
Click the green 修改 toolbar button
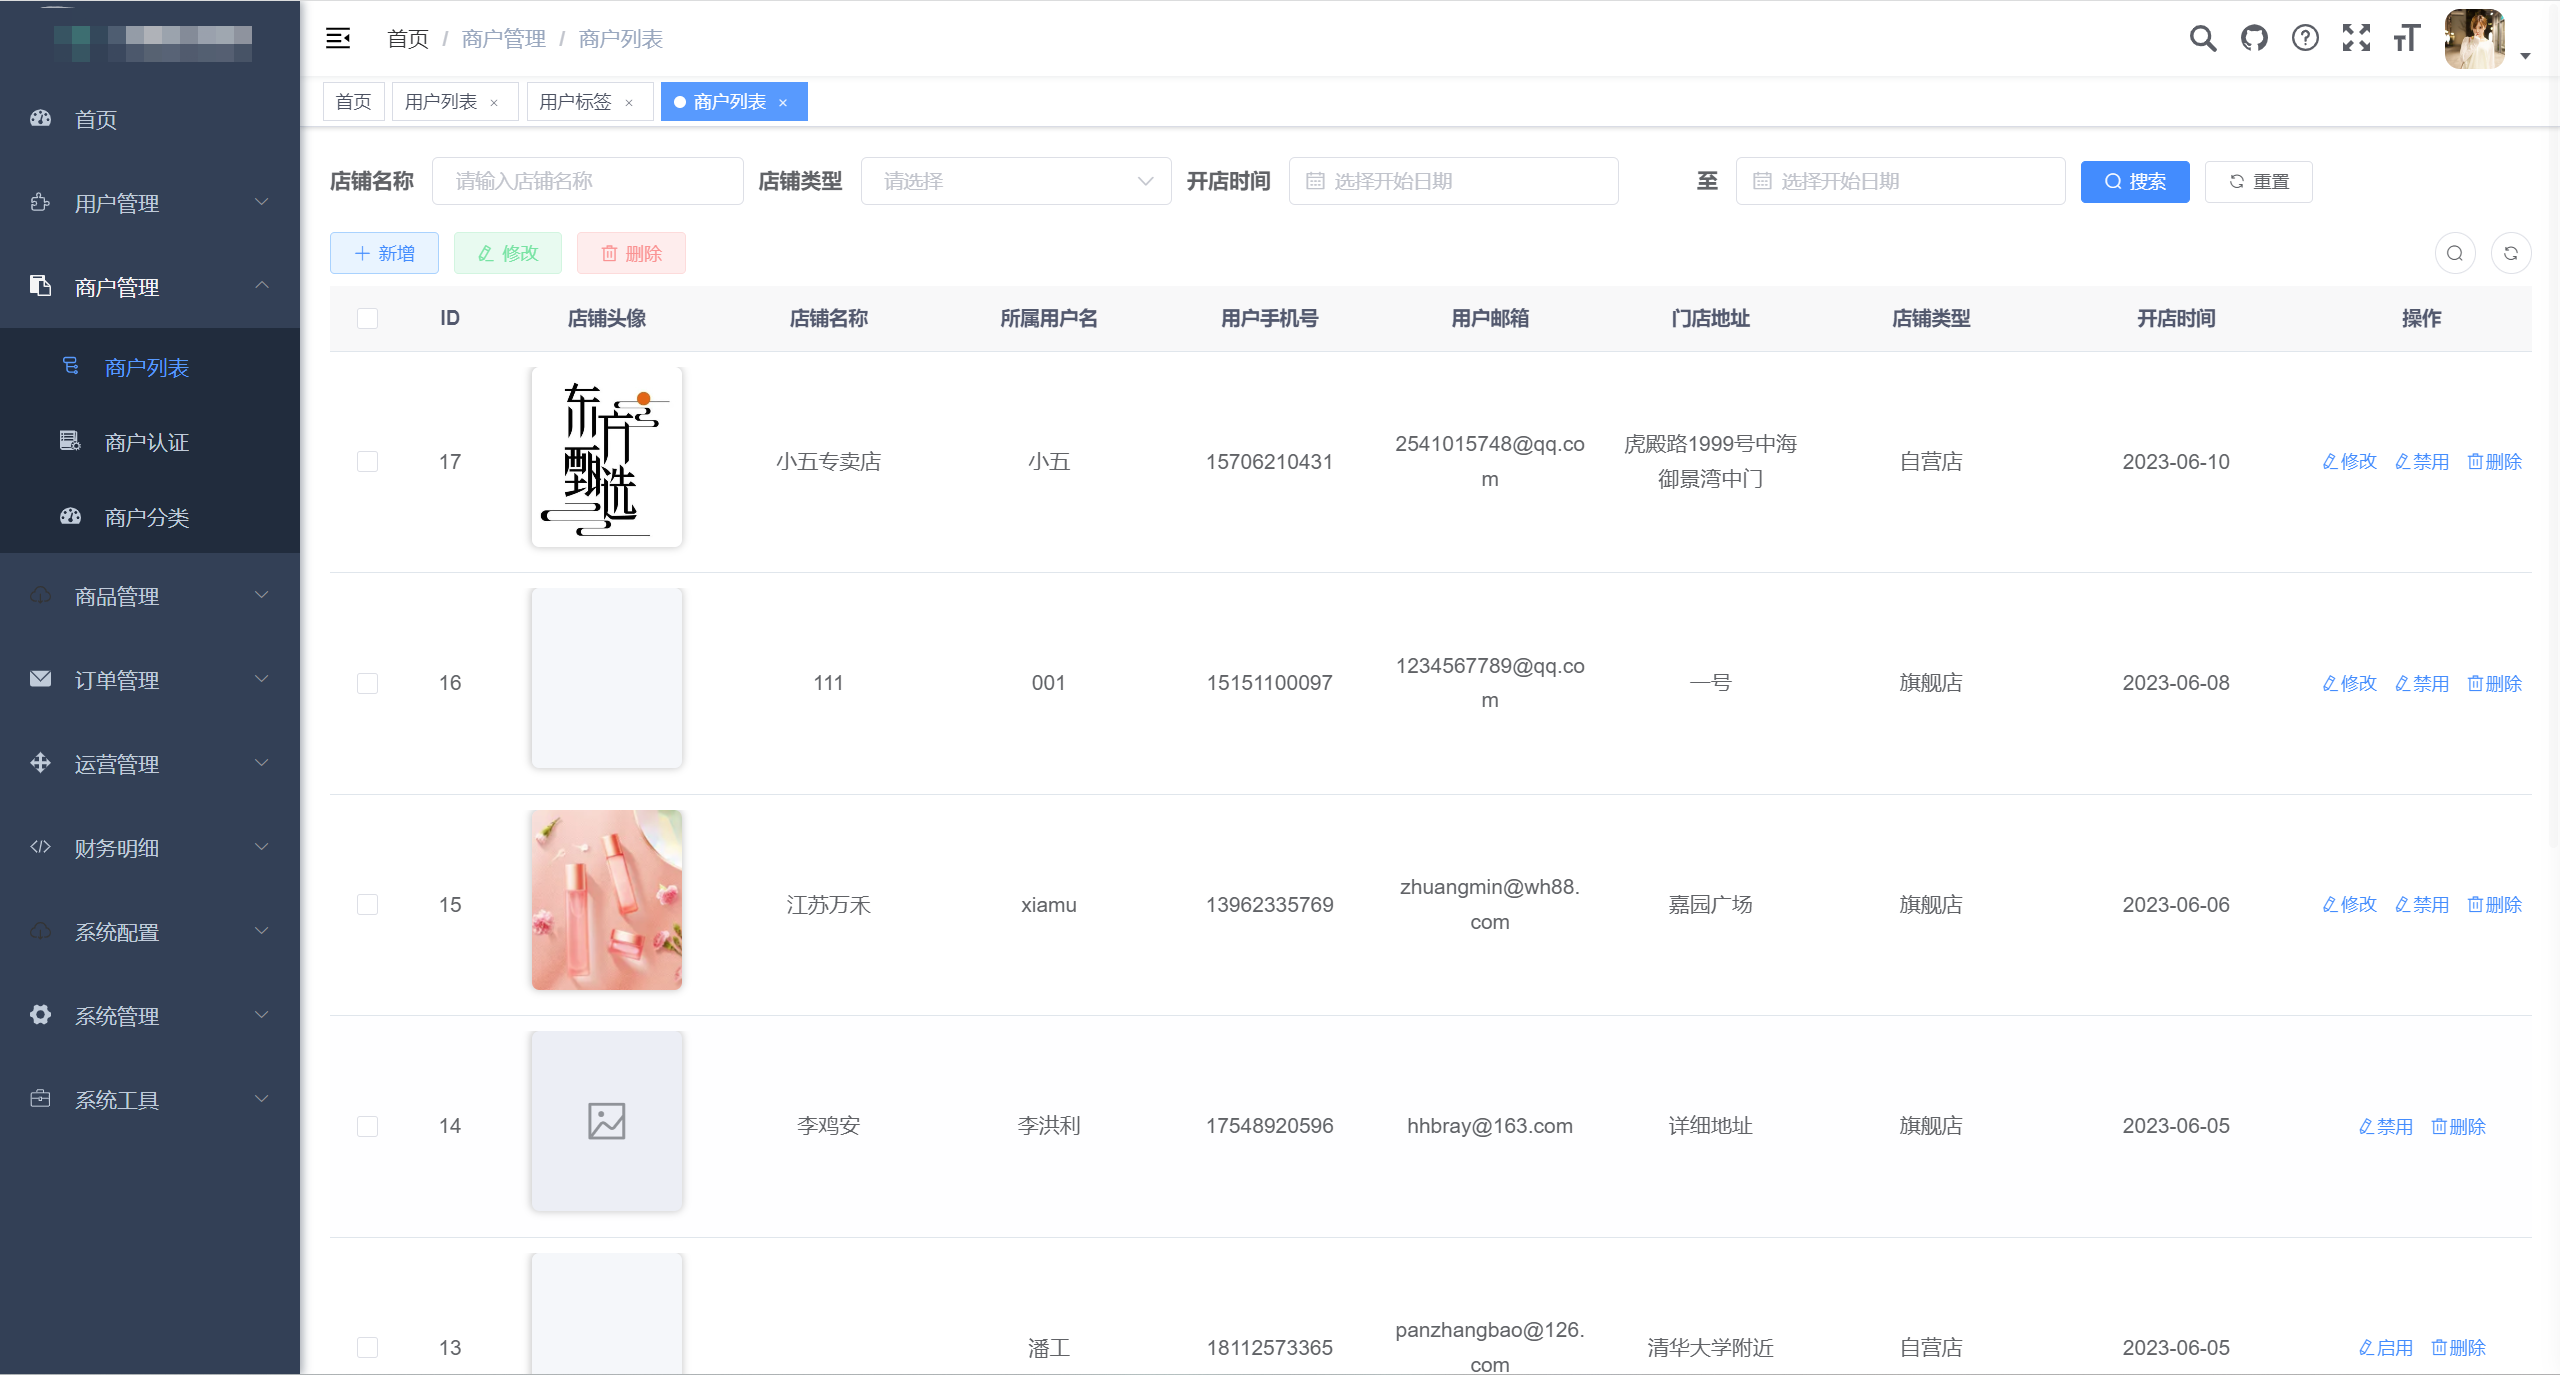coord(508,253)
